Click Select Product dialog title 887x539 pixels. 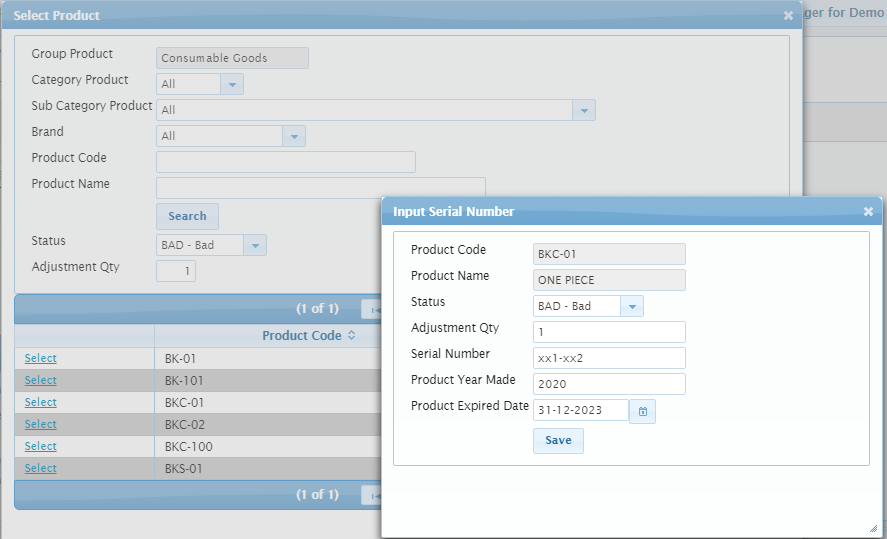click(57, 16)
